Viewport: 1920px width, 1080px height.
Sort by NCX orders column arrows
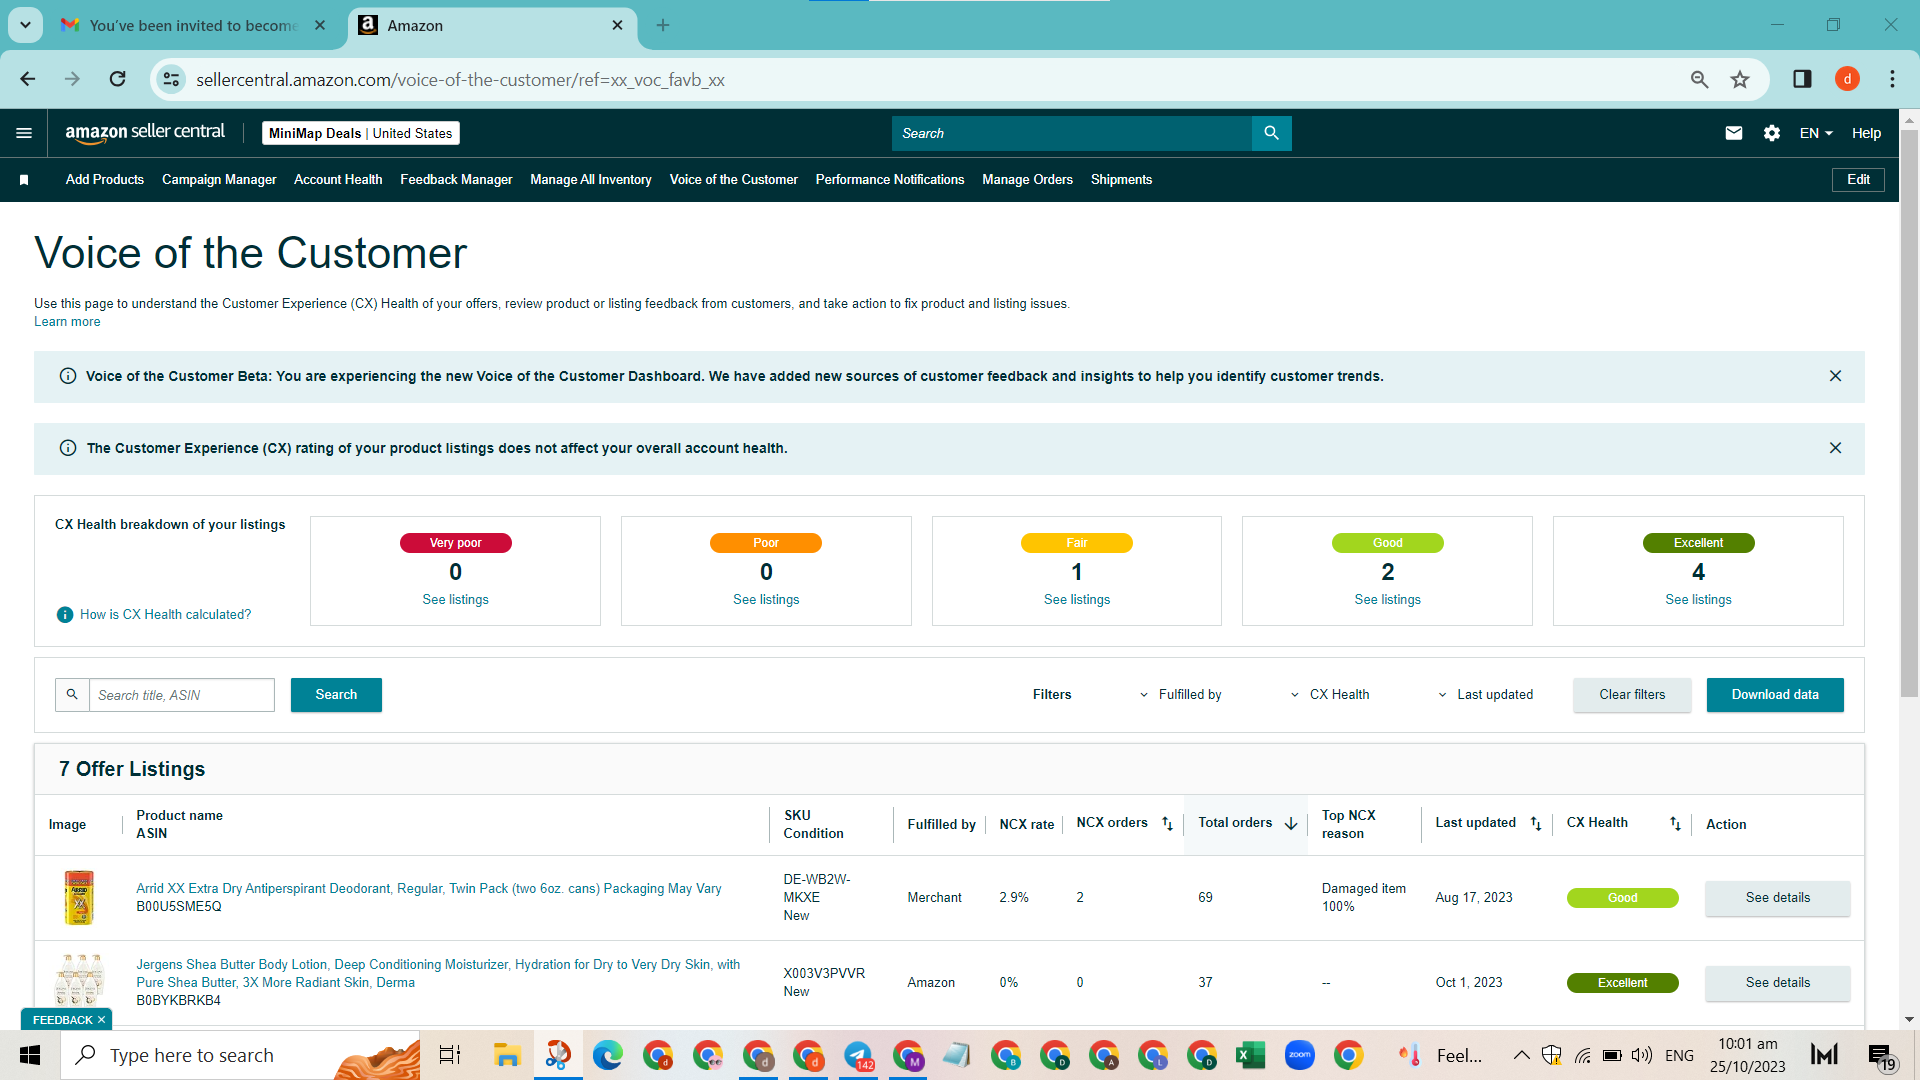tap(1167, 824)
